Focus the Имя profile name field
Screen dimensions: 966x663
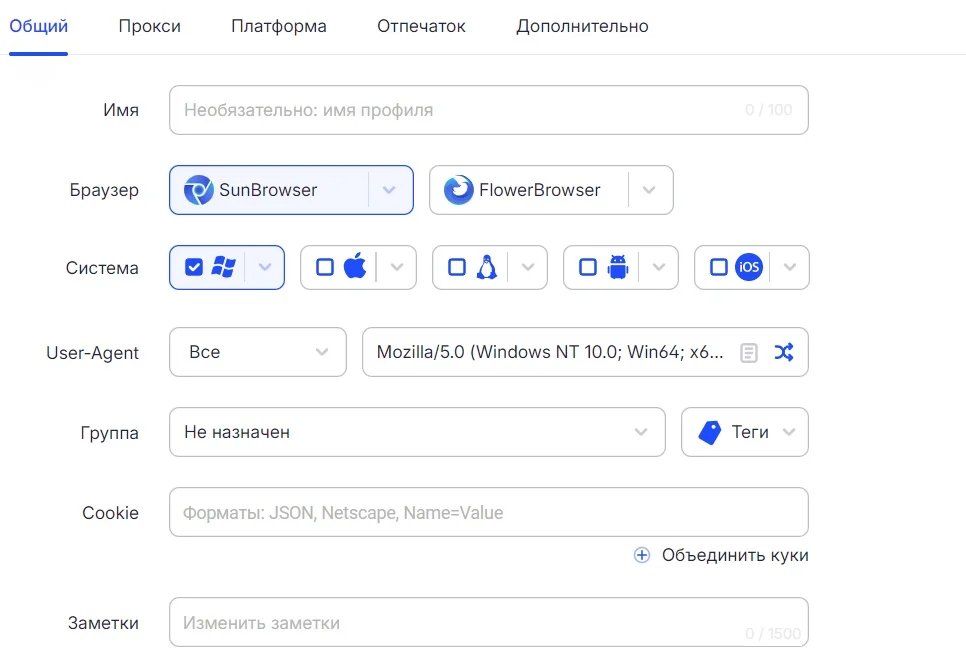click(489, 110)
